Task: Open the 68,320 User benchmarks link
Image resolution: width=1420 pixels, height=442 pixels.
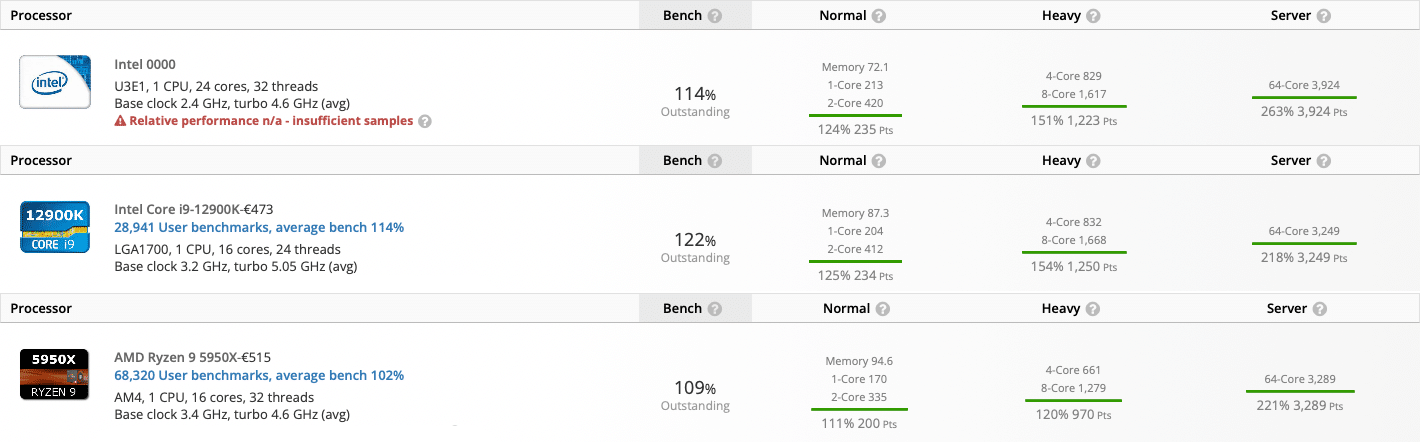Action: point(259,376)
